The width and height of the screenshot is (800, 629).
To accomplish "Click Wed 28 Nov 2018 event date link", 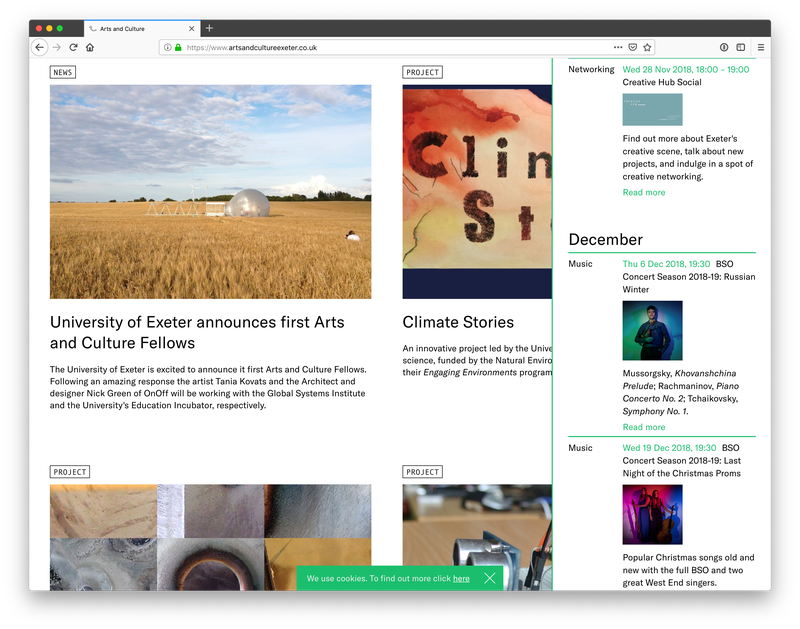I will pos(686,69).
